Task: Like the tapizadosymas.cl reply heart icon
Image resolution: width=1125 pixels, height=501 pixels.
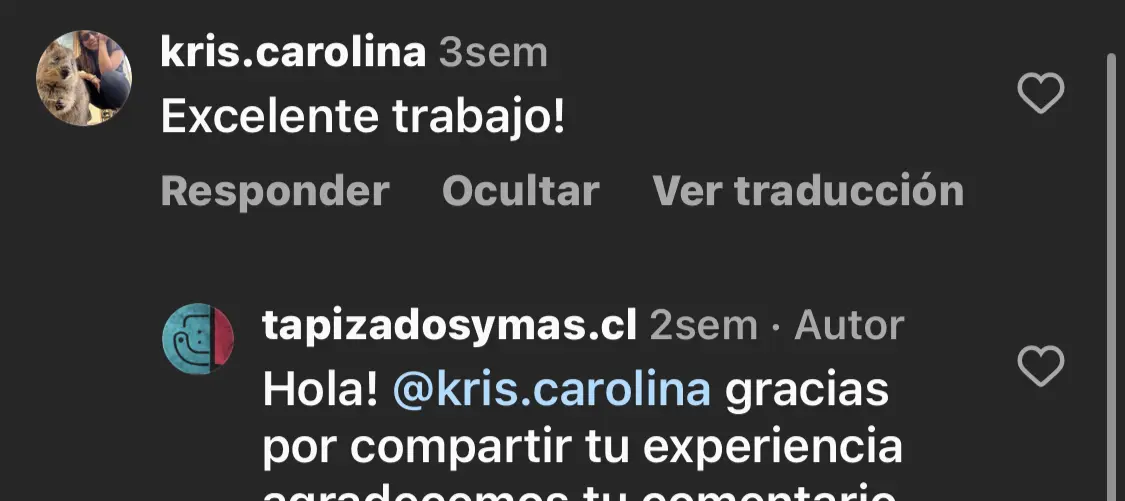Action: (1040, 365)
